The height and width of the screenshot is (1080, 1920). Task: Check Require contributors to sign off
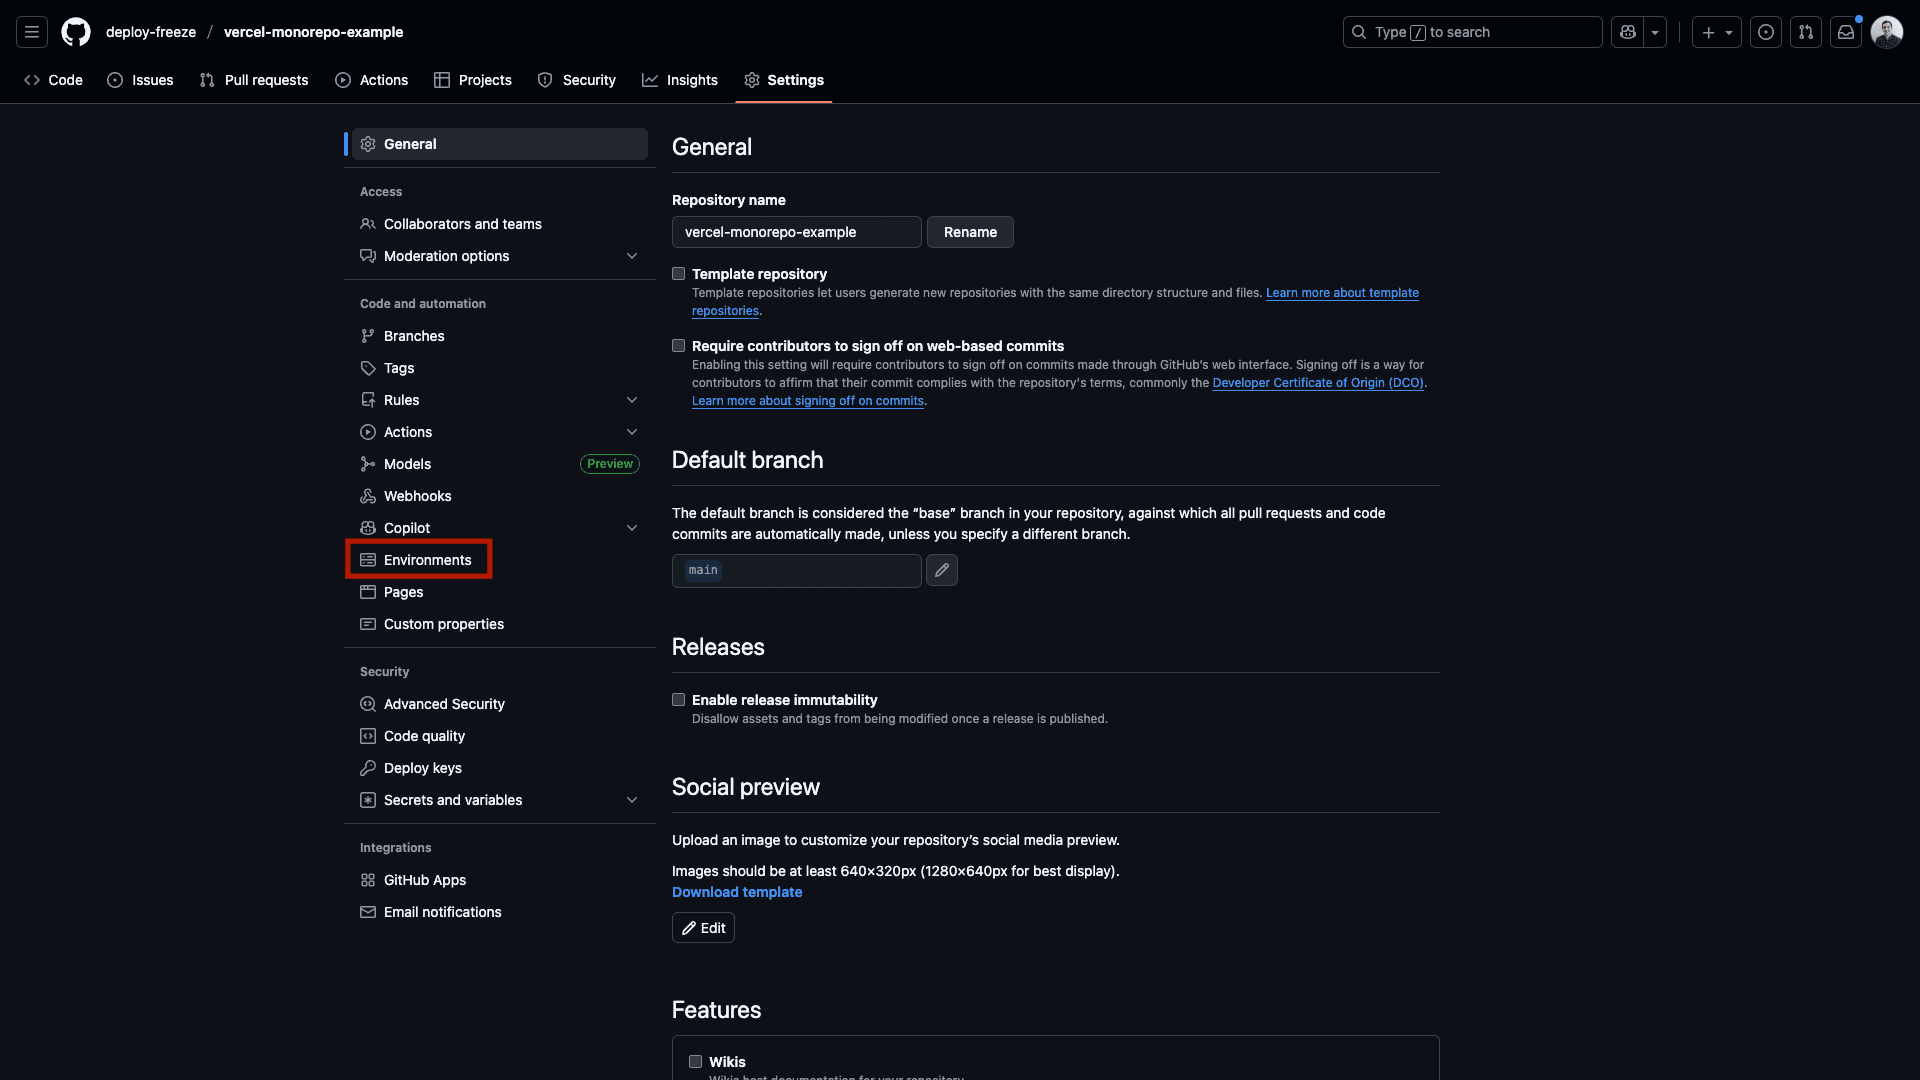[679, 345]
